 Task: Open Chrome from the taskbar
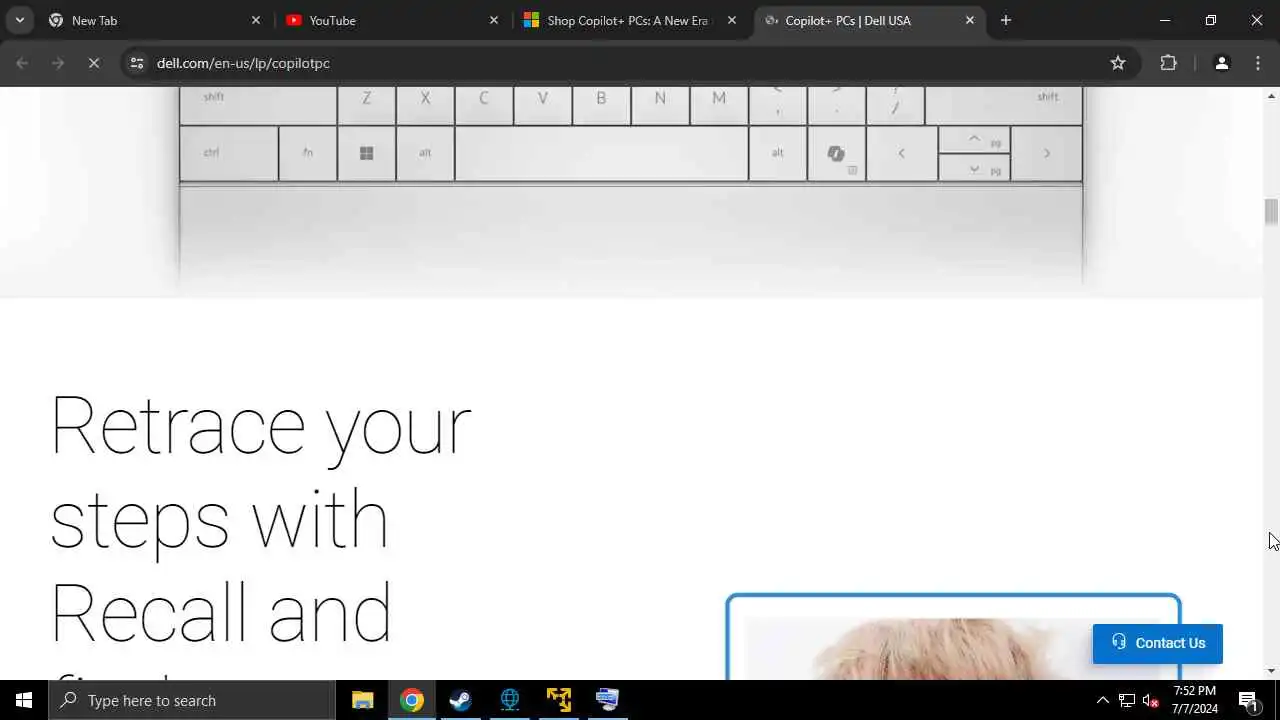point(412,700)
